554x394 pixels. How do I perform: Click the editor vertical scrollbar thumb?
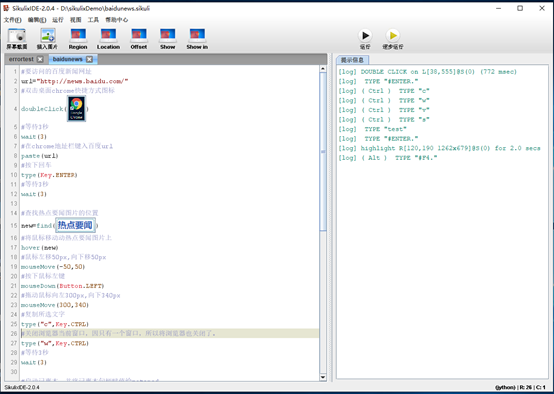tap(323, 152)
